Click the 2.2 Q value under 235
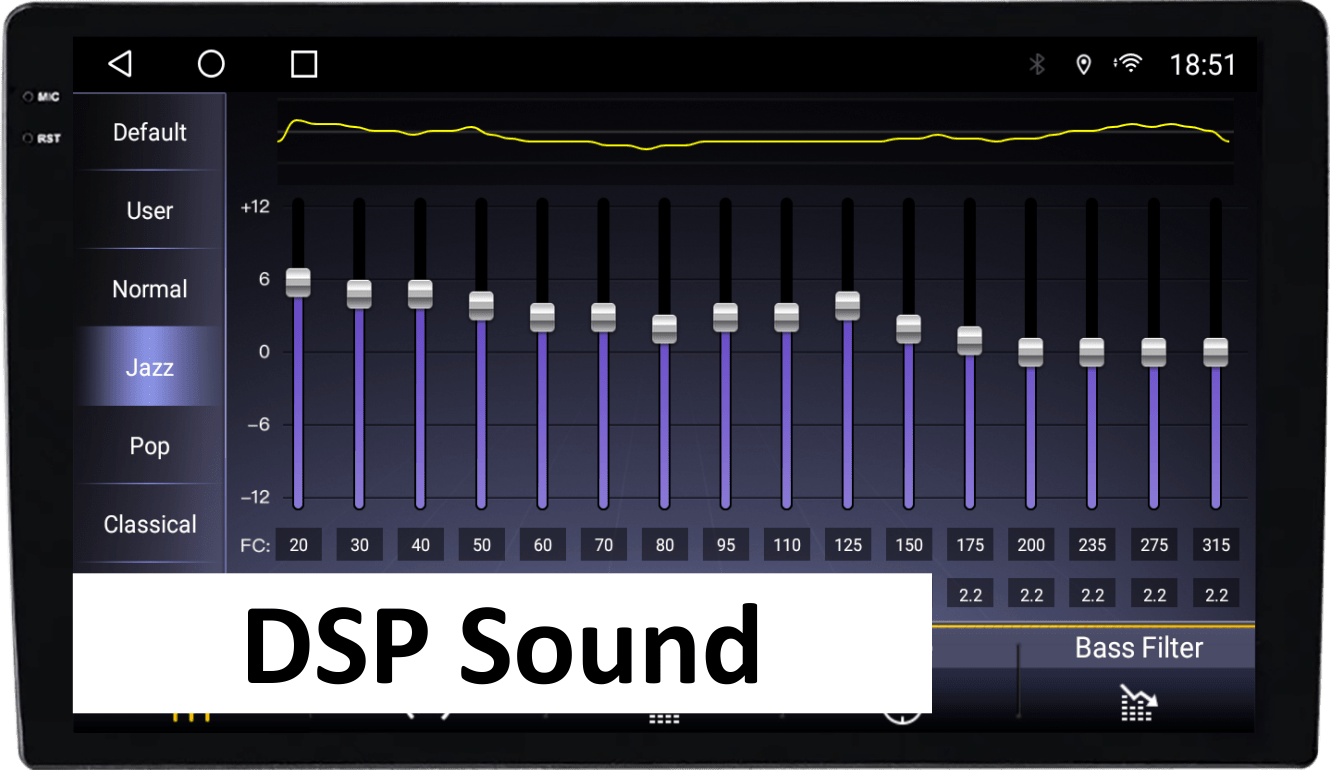The image size is (1330, 770). point(1092,595)
